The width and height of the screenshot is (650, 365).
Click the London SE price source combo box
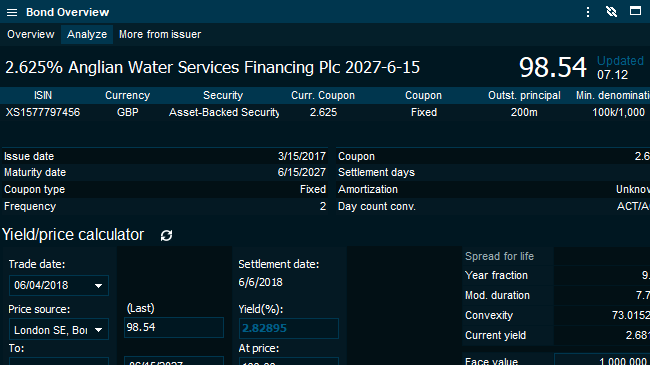click(59, 330)
